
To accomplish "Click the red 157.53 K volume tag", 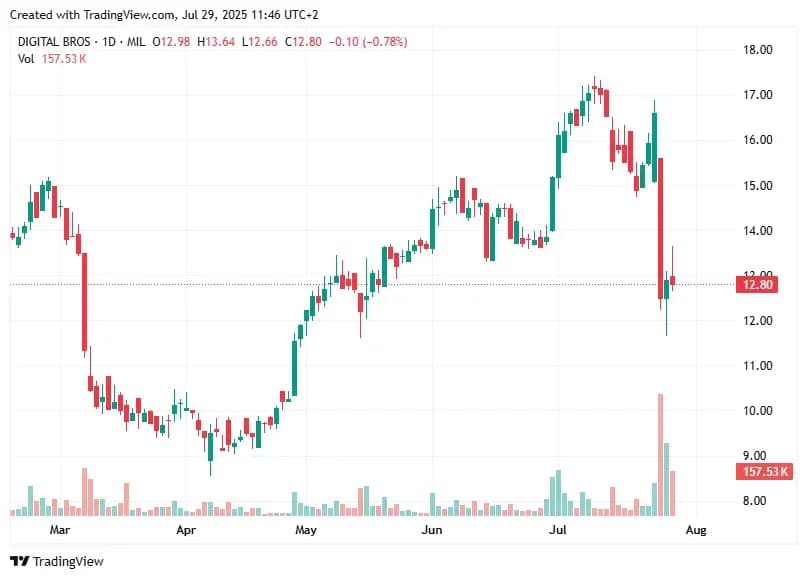I will [764, 471].
